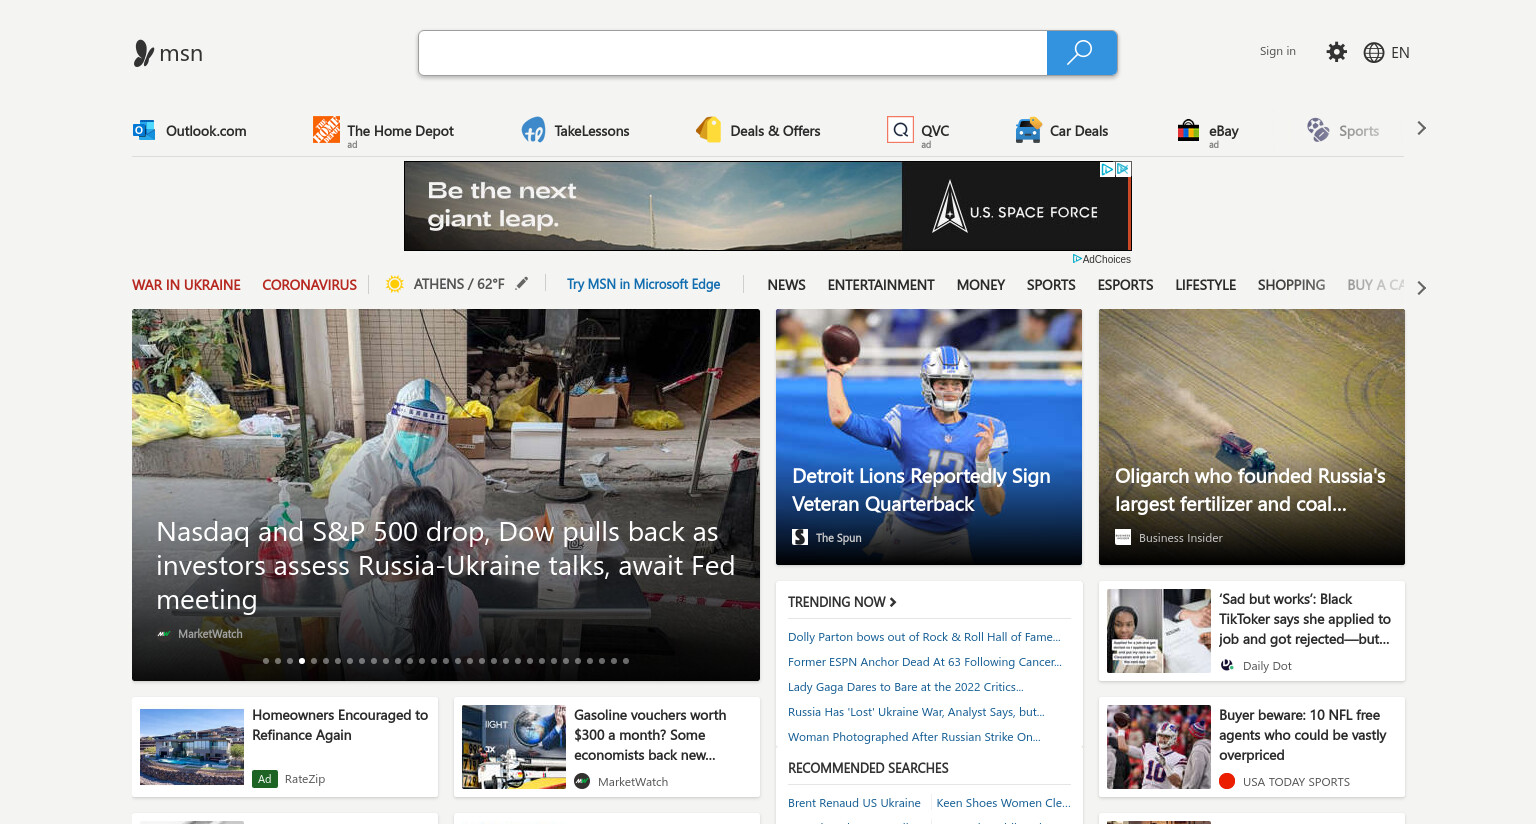The height and width of the screenshot is (824, 1536).
Task: Click the Sign in link
Action: [1277, 51]
